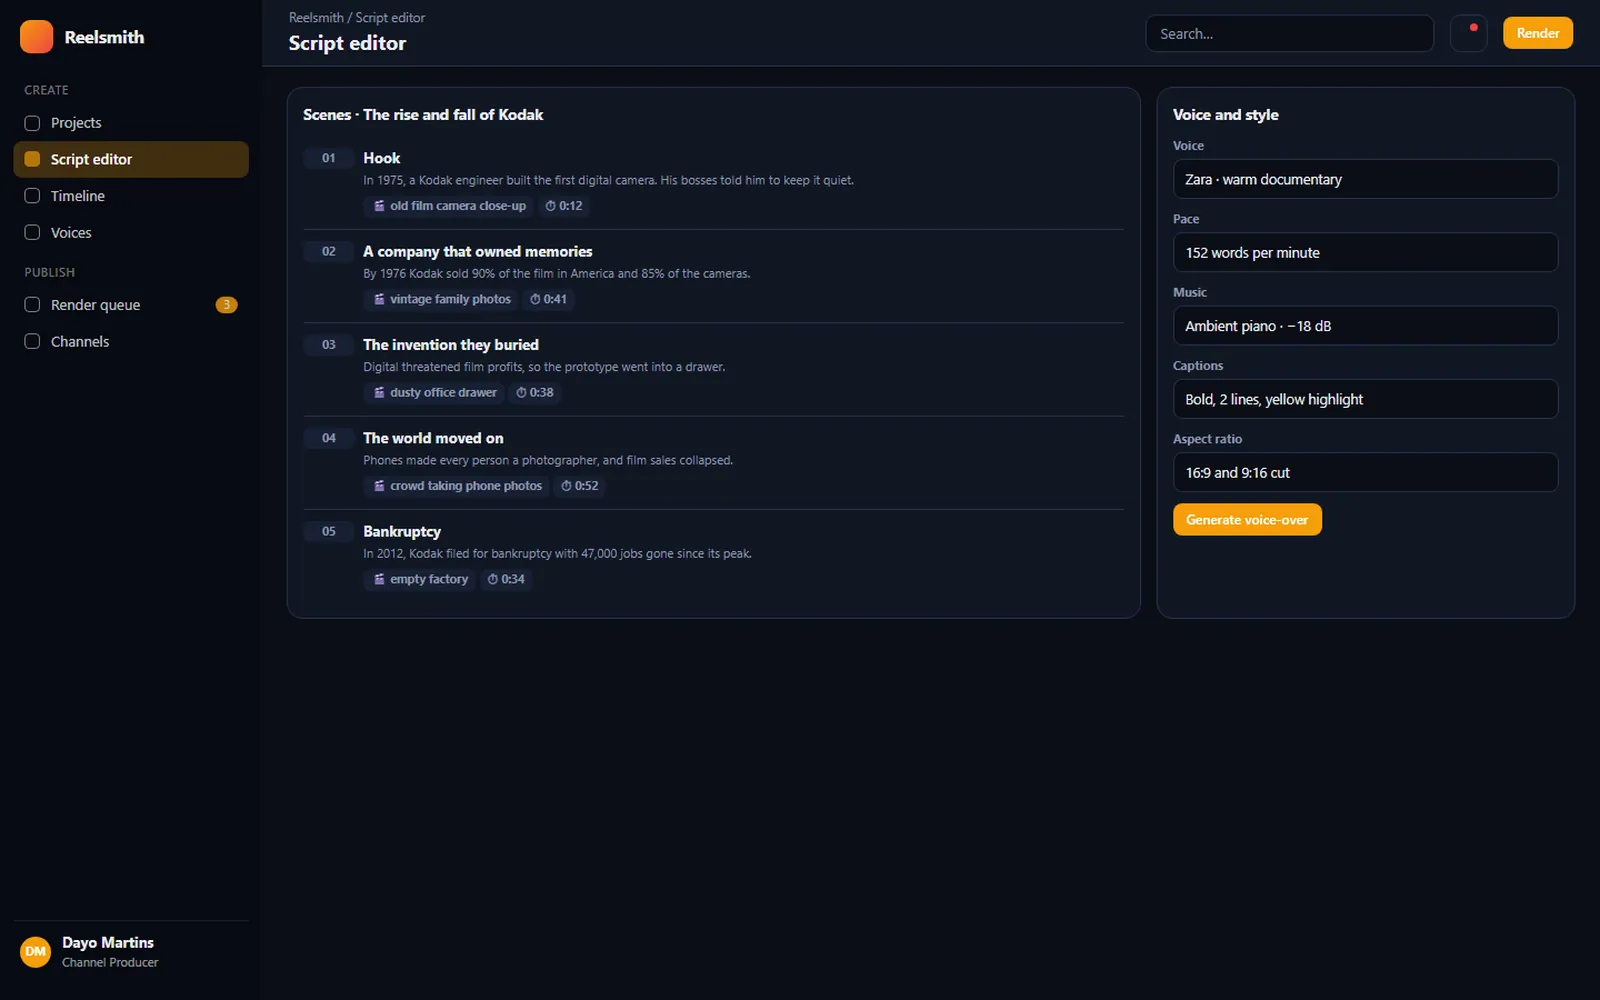Click the clapper icon on dusty office drawer

(379, 392)
